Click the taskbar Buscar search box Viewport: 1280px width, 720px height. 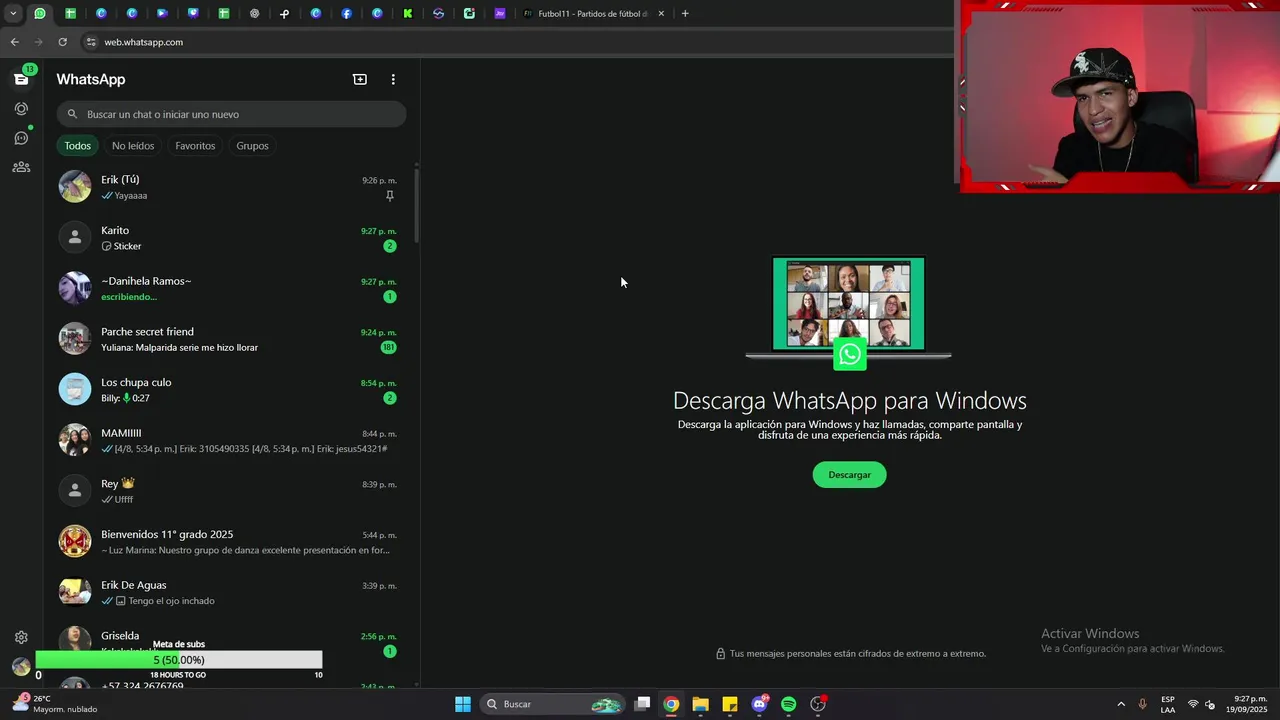[x=552, y=704]
